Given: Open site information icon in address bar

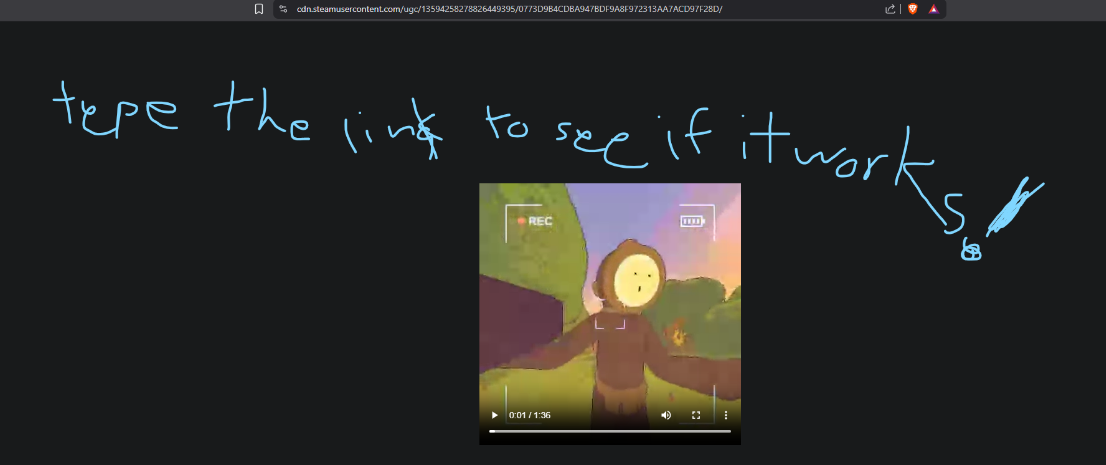Looking at the screenshot, I should point(283,9).
